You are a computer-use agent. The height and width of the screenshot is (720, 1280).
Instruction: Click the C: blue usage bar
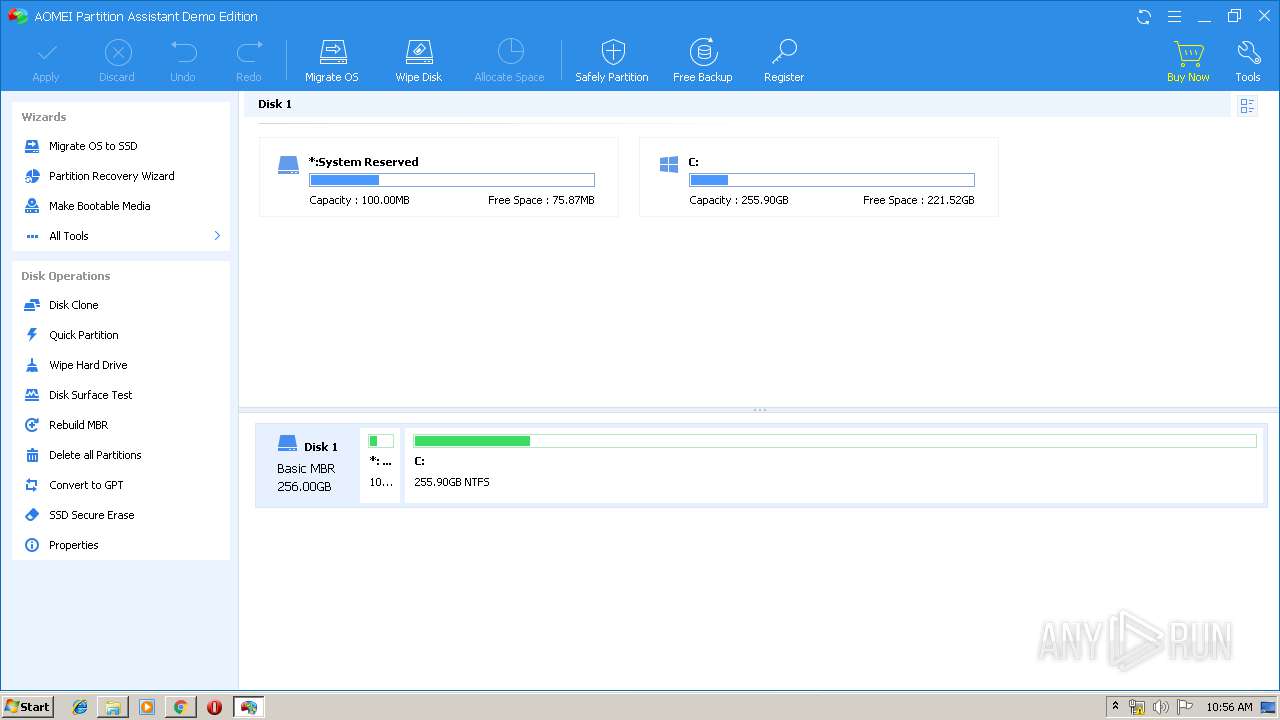pyautogui.click(x=832, y=180)
